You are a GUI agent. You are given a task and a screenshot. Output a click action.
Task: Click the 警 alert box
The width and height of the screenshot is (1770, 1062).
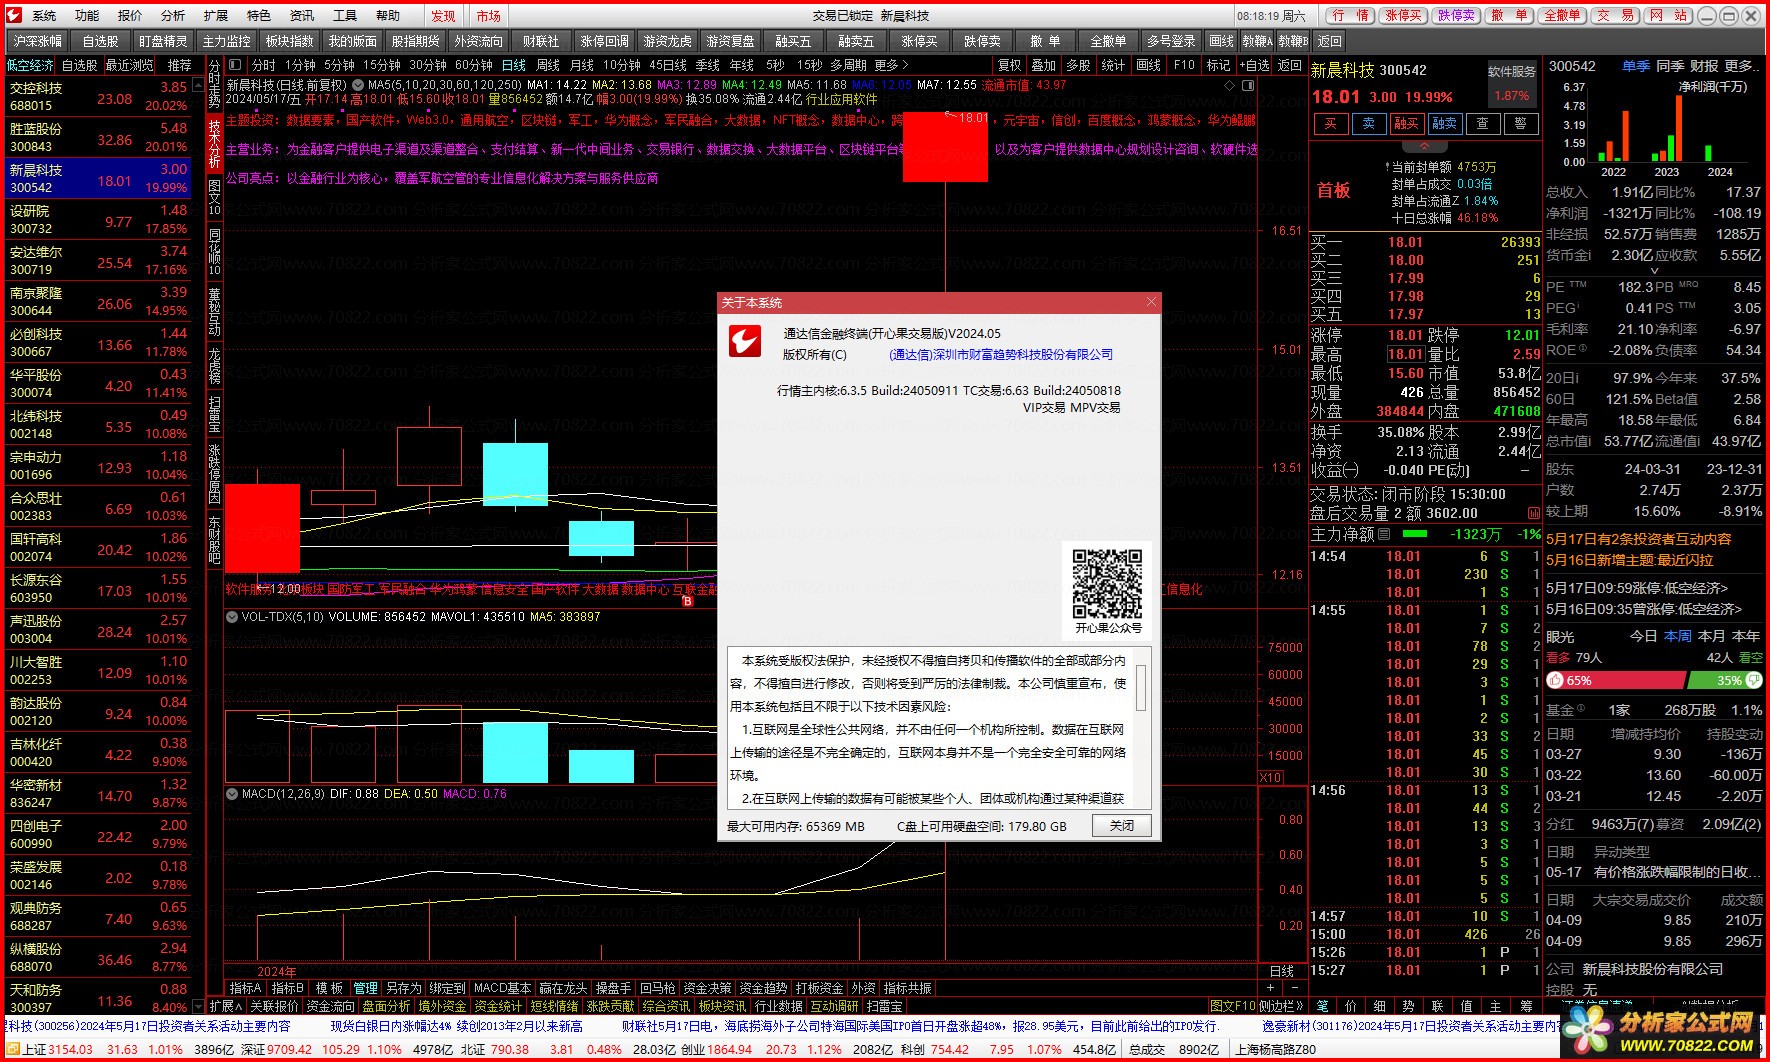[x=1520, y=123]
